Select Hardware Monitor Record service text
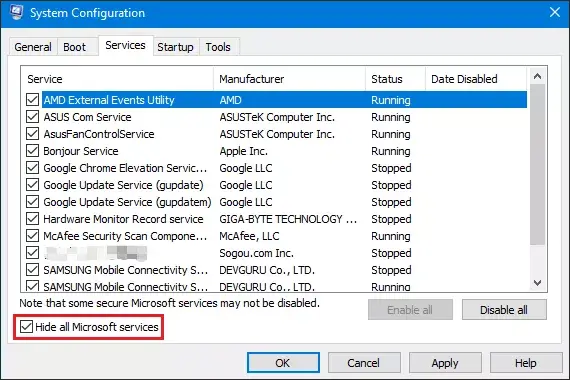 click(x=123, y=219)
